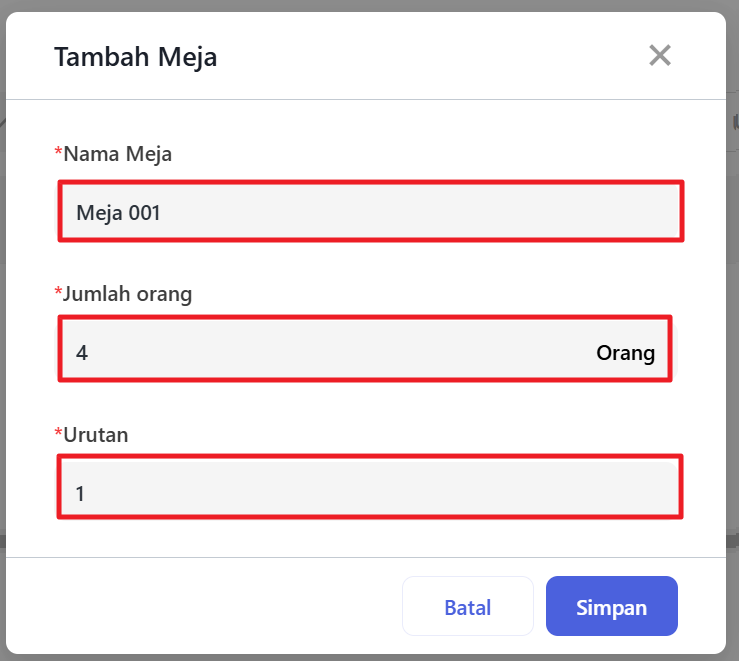
Task: Click the value 1 in Urutan field
Action: [x=80, y=493]
